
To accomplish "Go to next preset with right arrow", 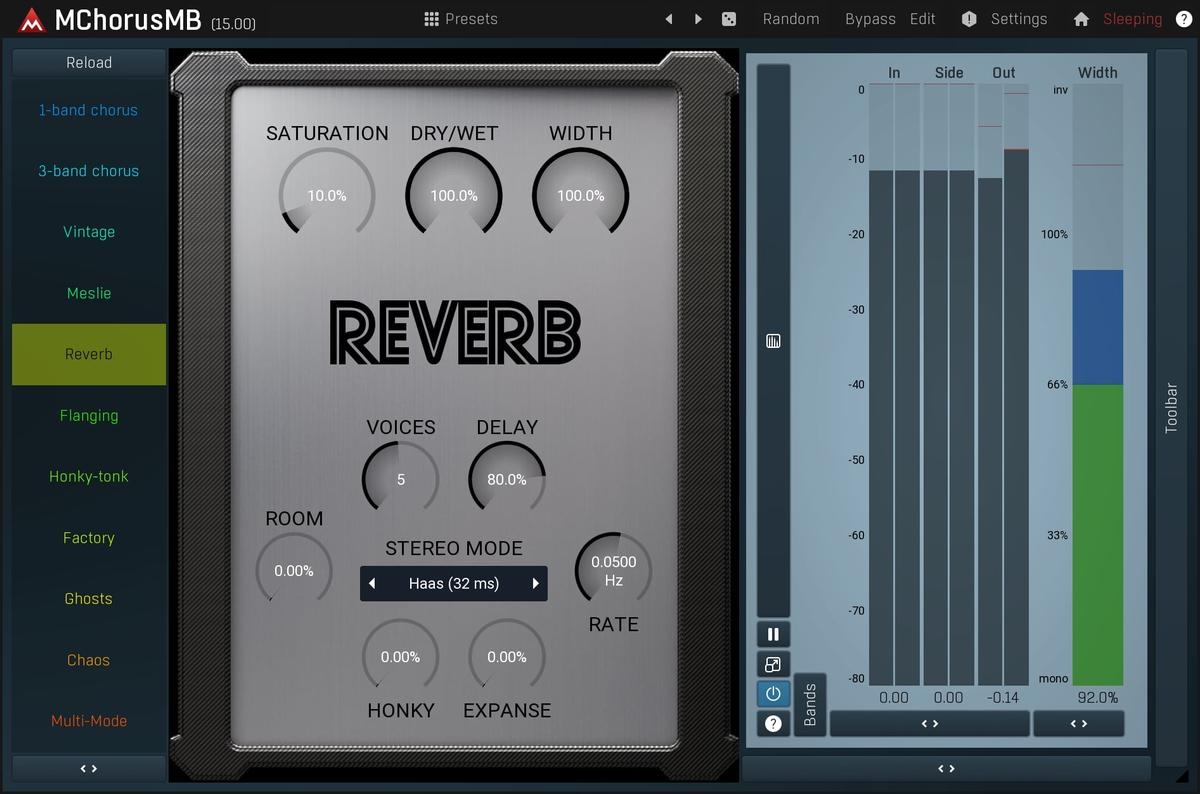I will pos(698,19).
